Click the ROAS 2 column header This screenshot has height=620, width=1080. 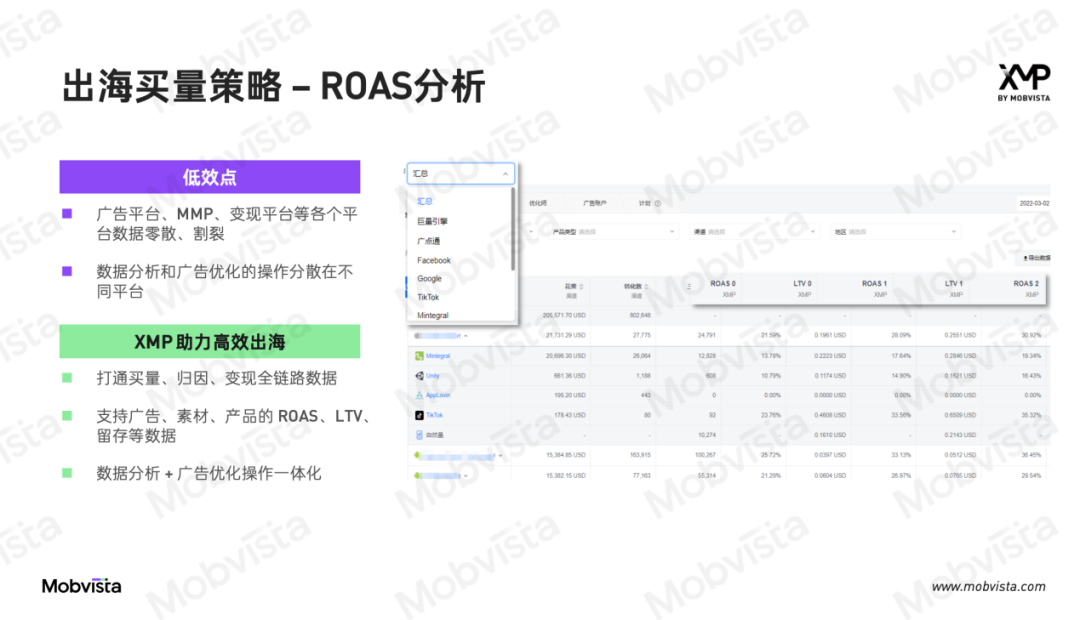pyautogui.click(x=1026, y=284)
